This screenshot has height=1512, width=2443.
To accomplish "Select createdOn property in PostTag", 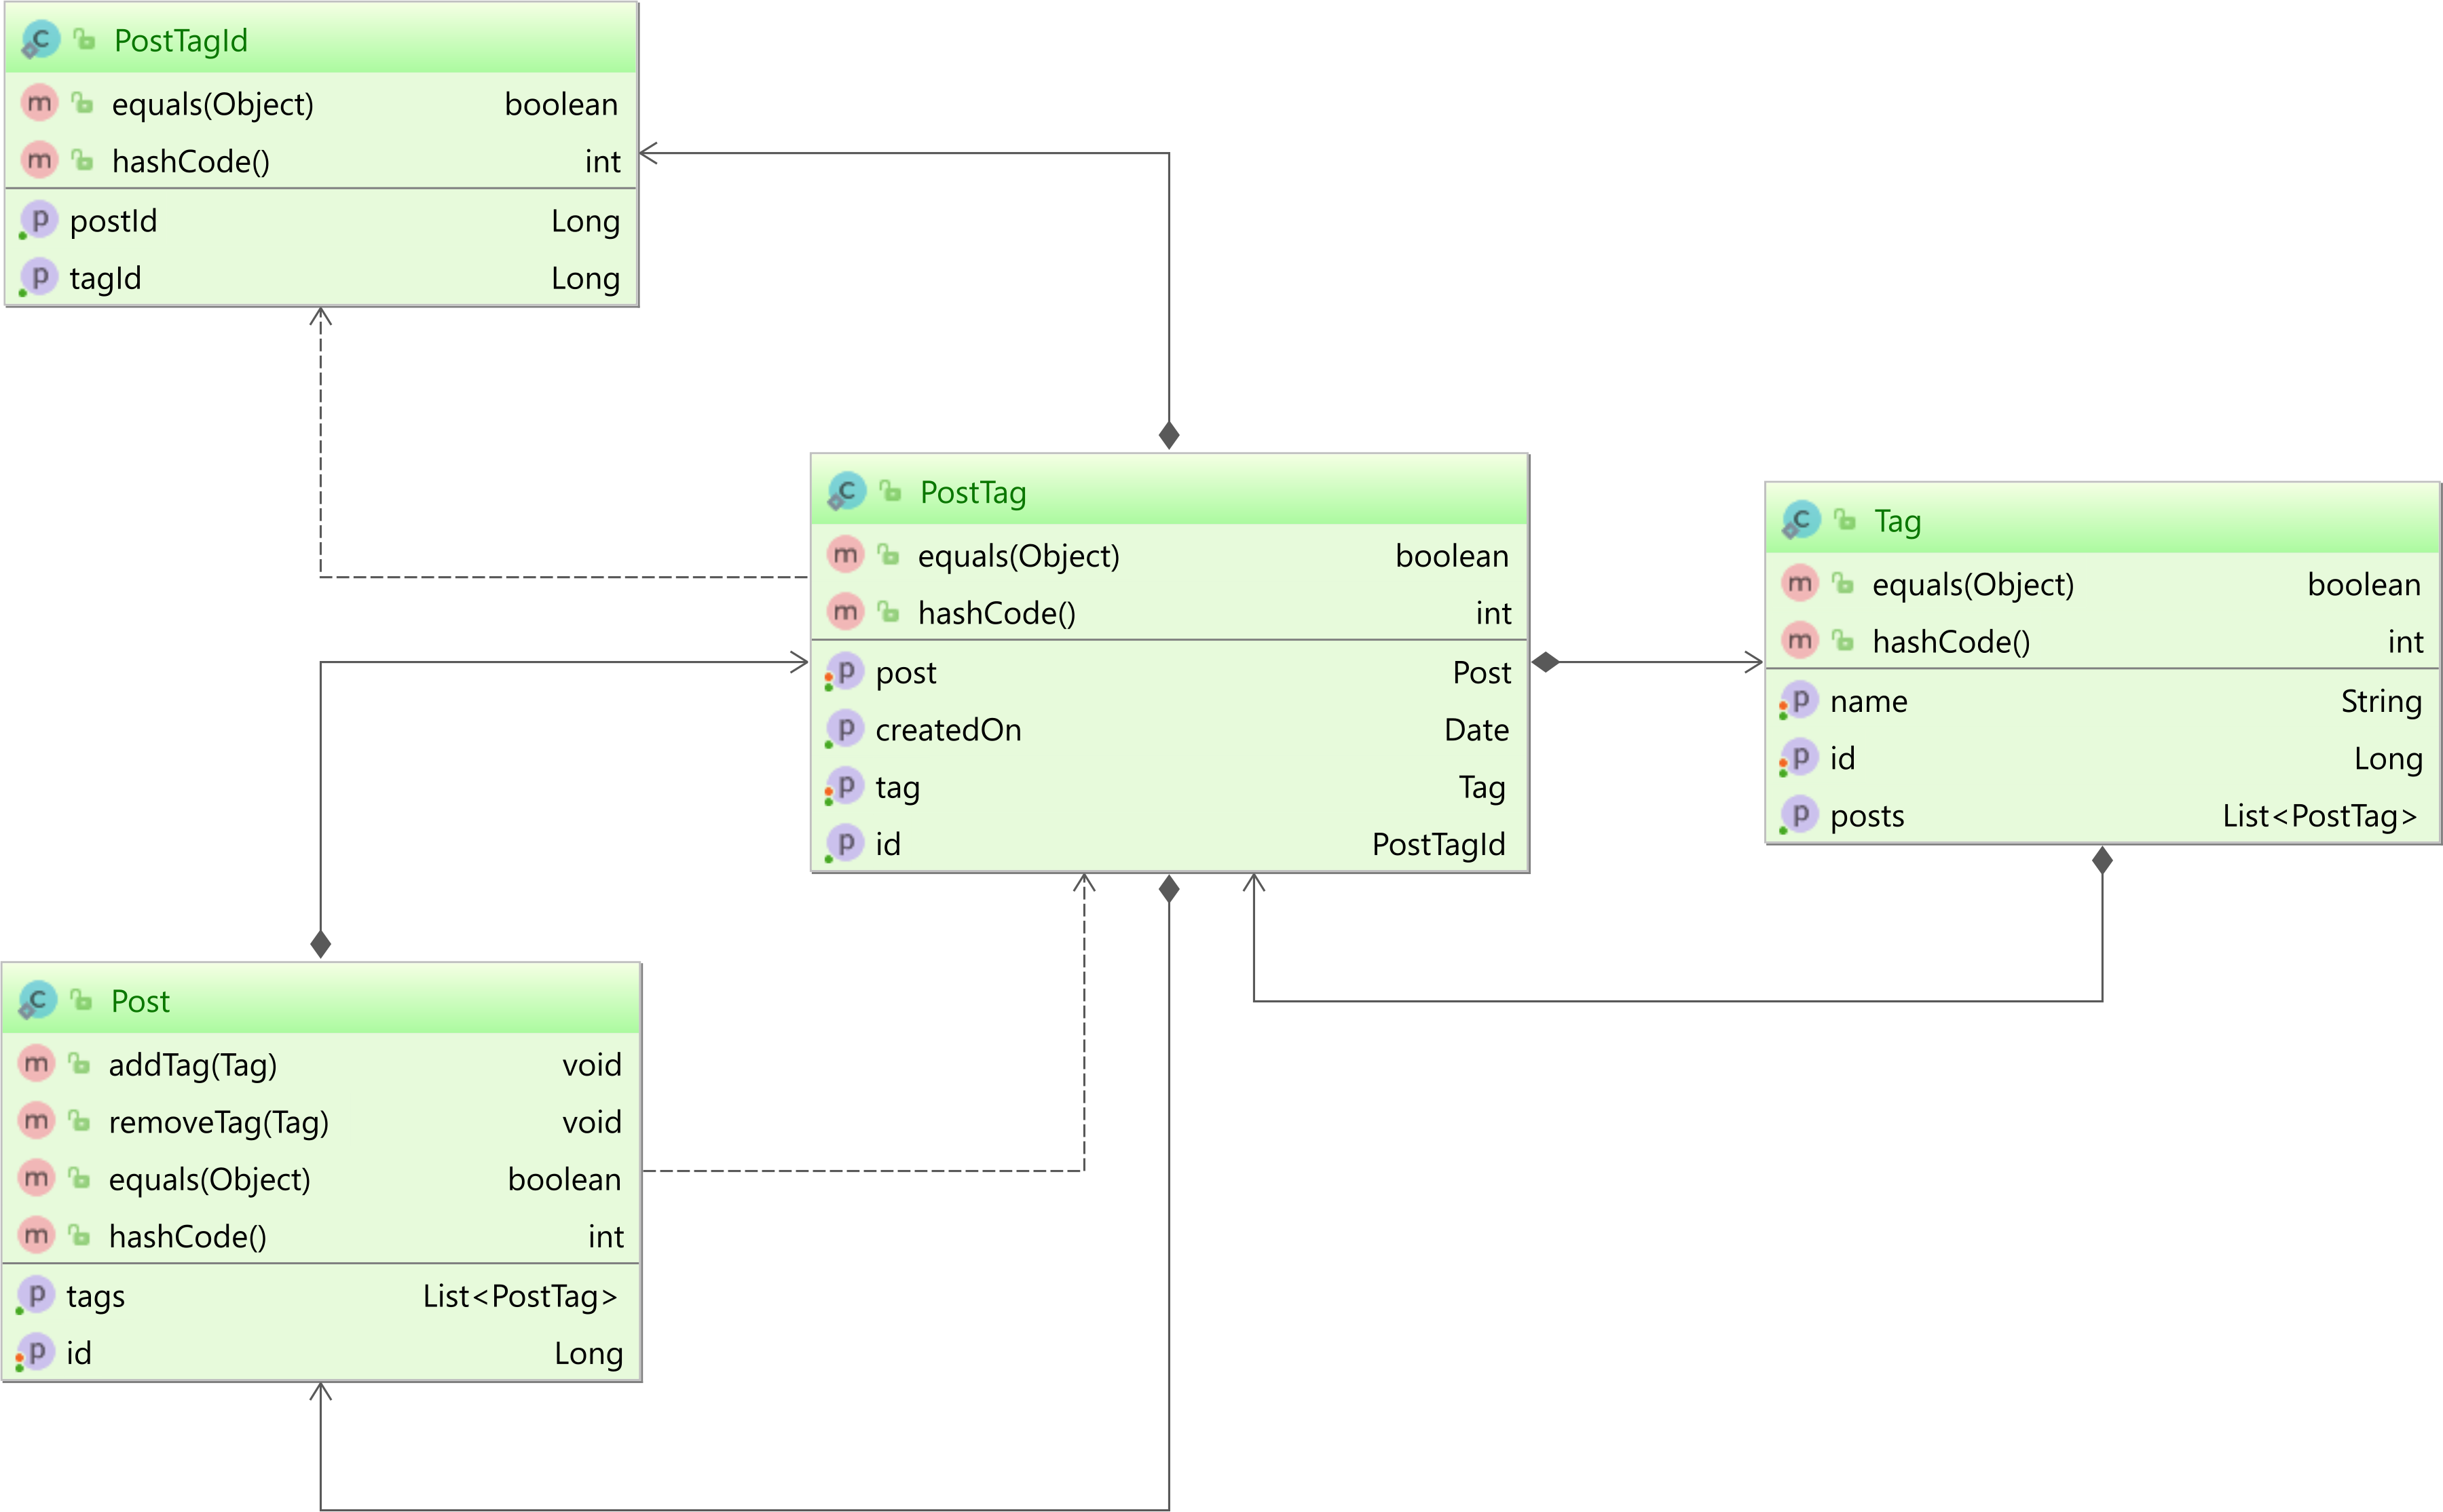I will pyautogui.click(x=948, y=730).
